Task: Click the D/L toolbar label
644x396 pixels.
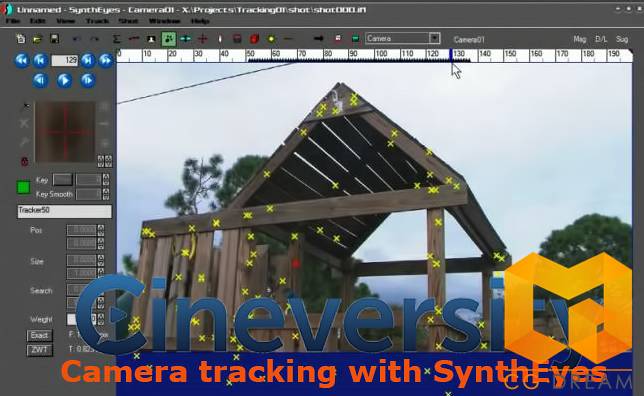Action: (601, 39)
